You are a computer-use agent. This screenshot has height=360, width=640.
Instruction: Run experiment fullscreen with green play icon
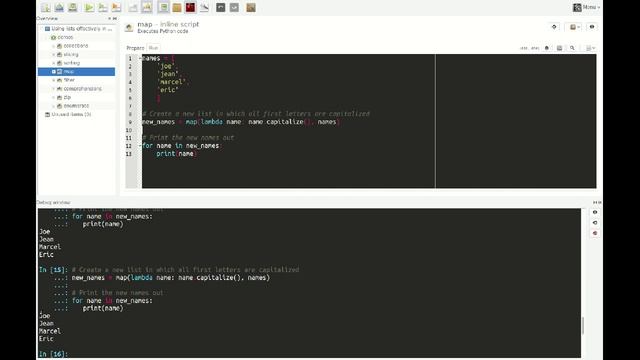pos(89,7)
